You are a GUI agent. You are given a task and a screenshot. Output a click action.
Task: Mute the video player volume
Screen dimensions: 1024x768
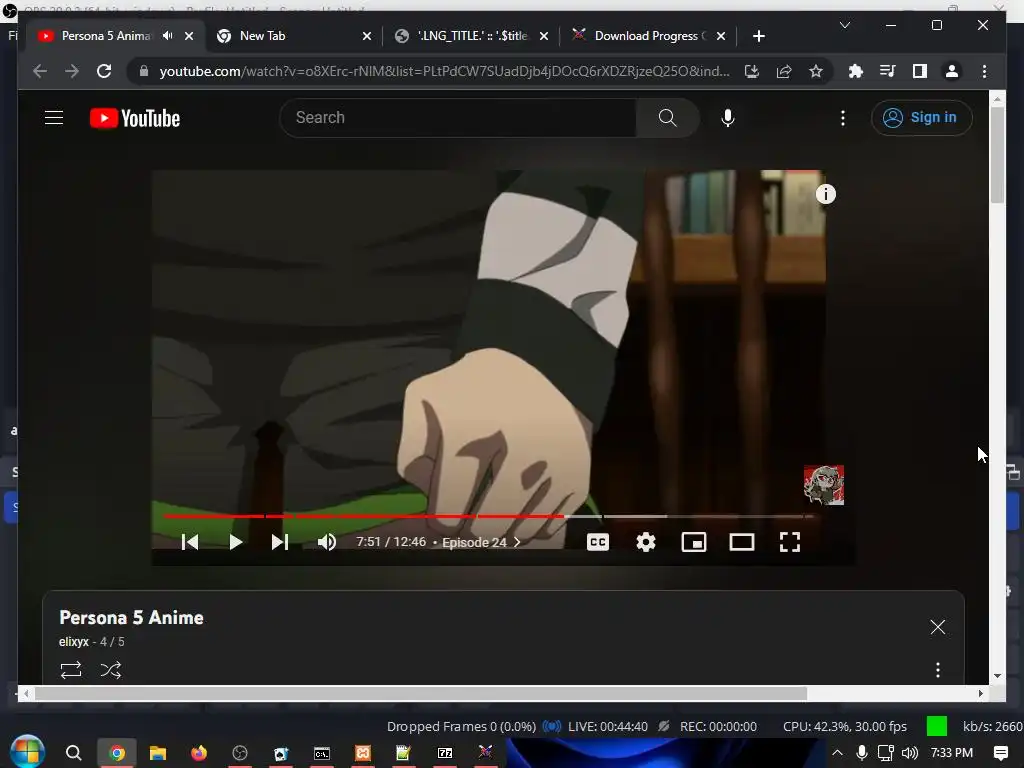pos(327,542)
